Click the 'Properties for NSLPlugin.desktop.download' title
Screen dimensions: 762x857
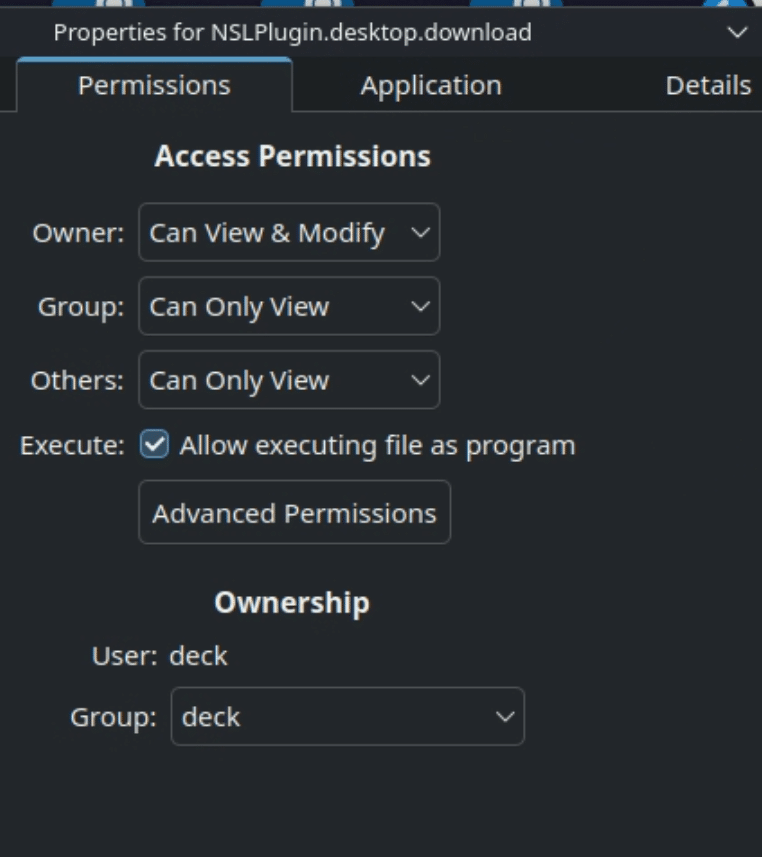click(292, 33)
